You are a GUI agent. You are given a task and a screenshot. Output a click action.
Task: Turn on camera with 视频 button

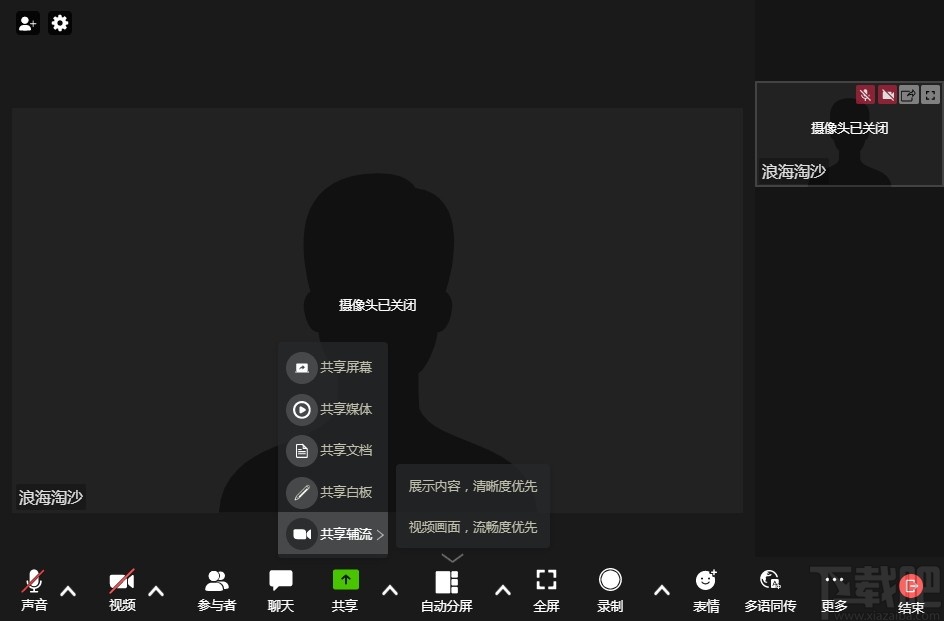coord(122,589)
